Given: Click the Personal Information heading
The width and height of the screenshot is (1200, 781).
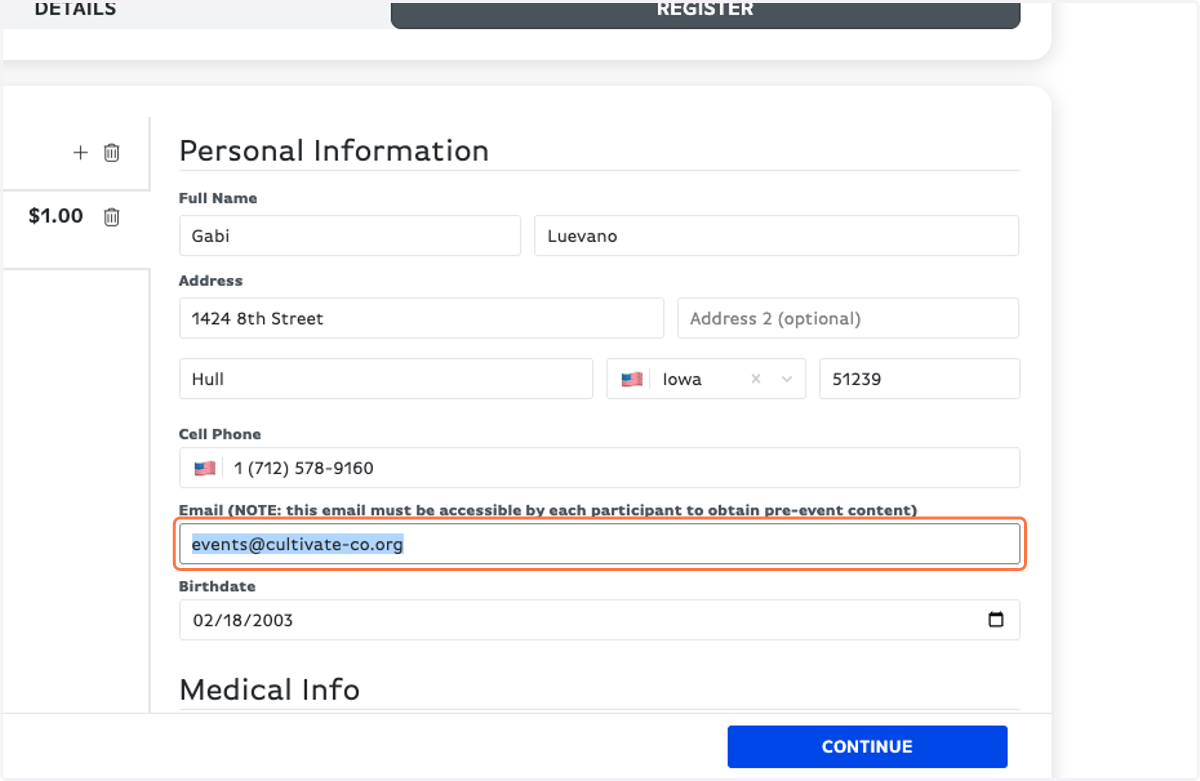Looking at the screenshot, I should (334, 151).
